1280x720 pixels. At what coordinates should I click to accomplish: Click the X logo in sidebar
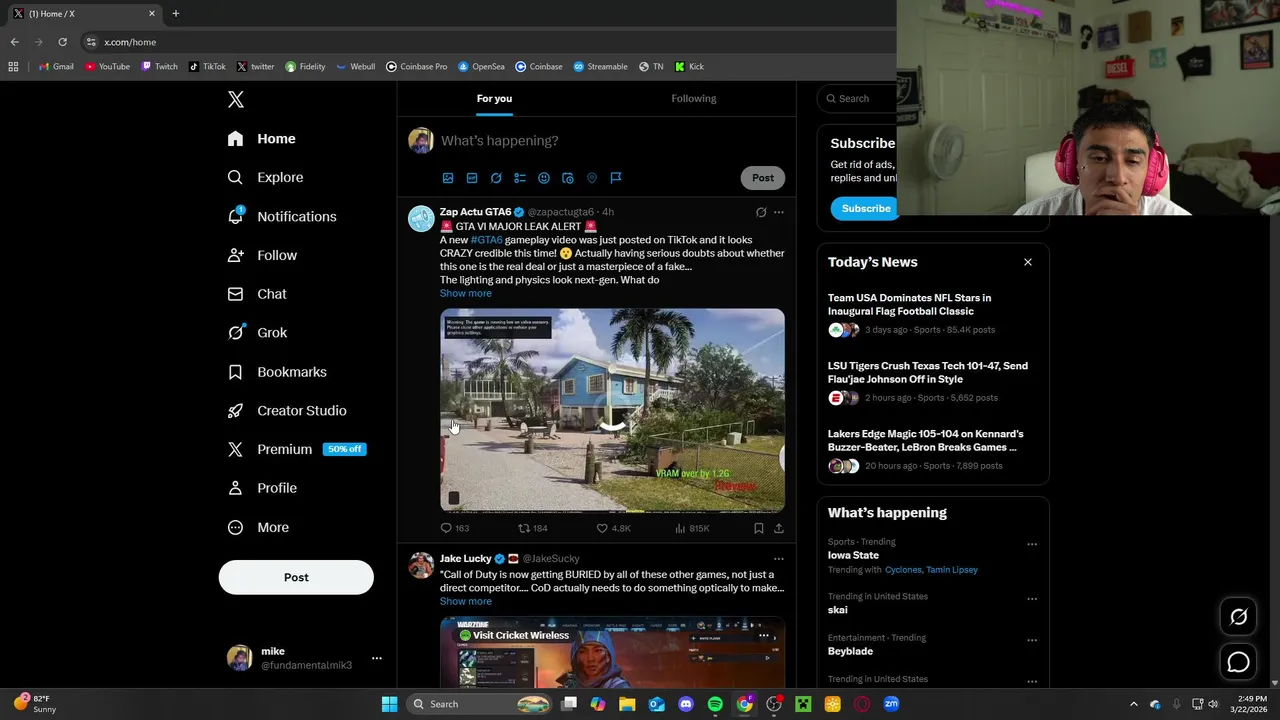click(236, 99)
